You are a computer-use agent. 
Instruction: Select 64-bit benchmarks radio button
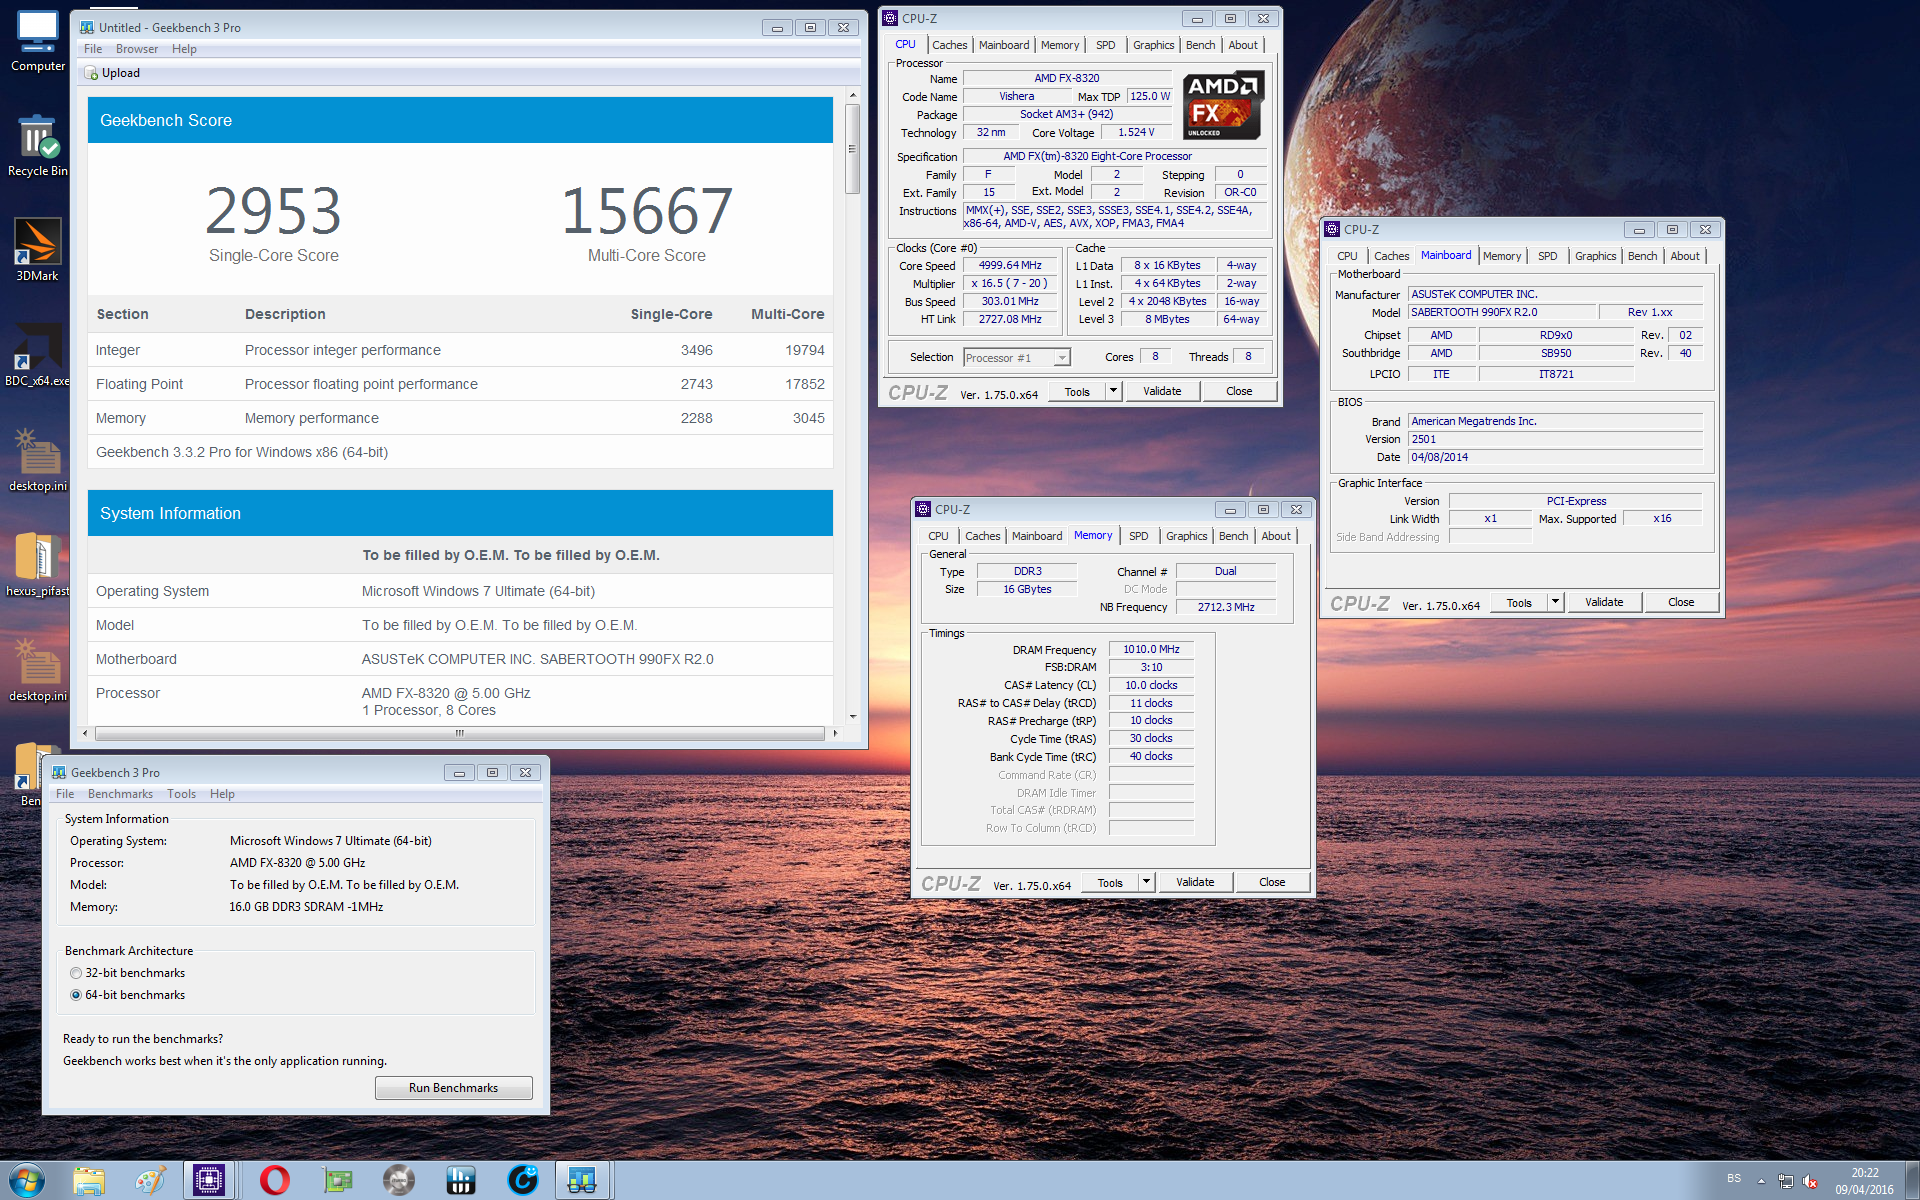click(x=76, y=995)
